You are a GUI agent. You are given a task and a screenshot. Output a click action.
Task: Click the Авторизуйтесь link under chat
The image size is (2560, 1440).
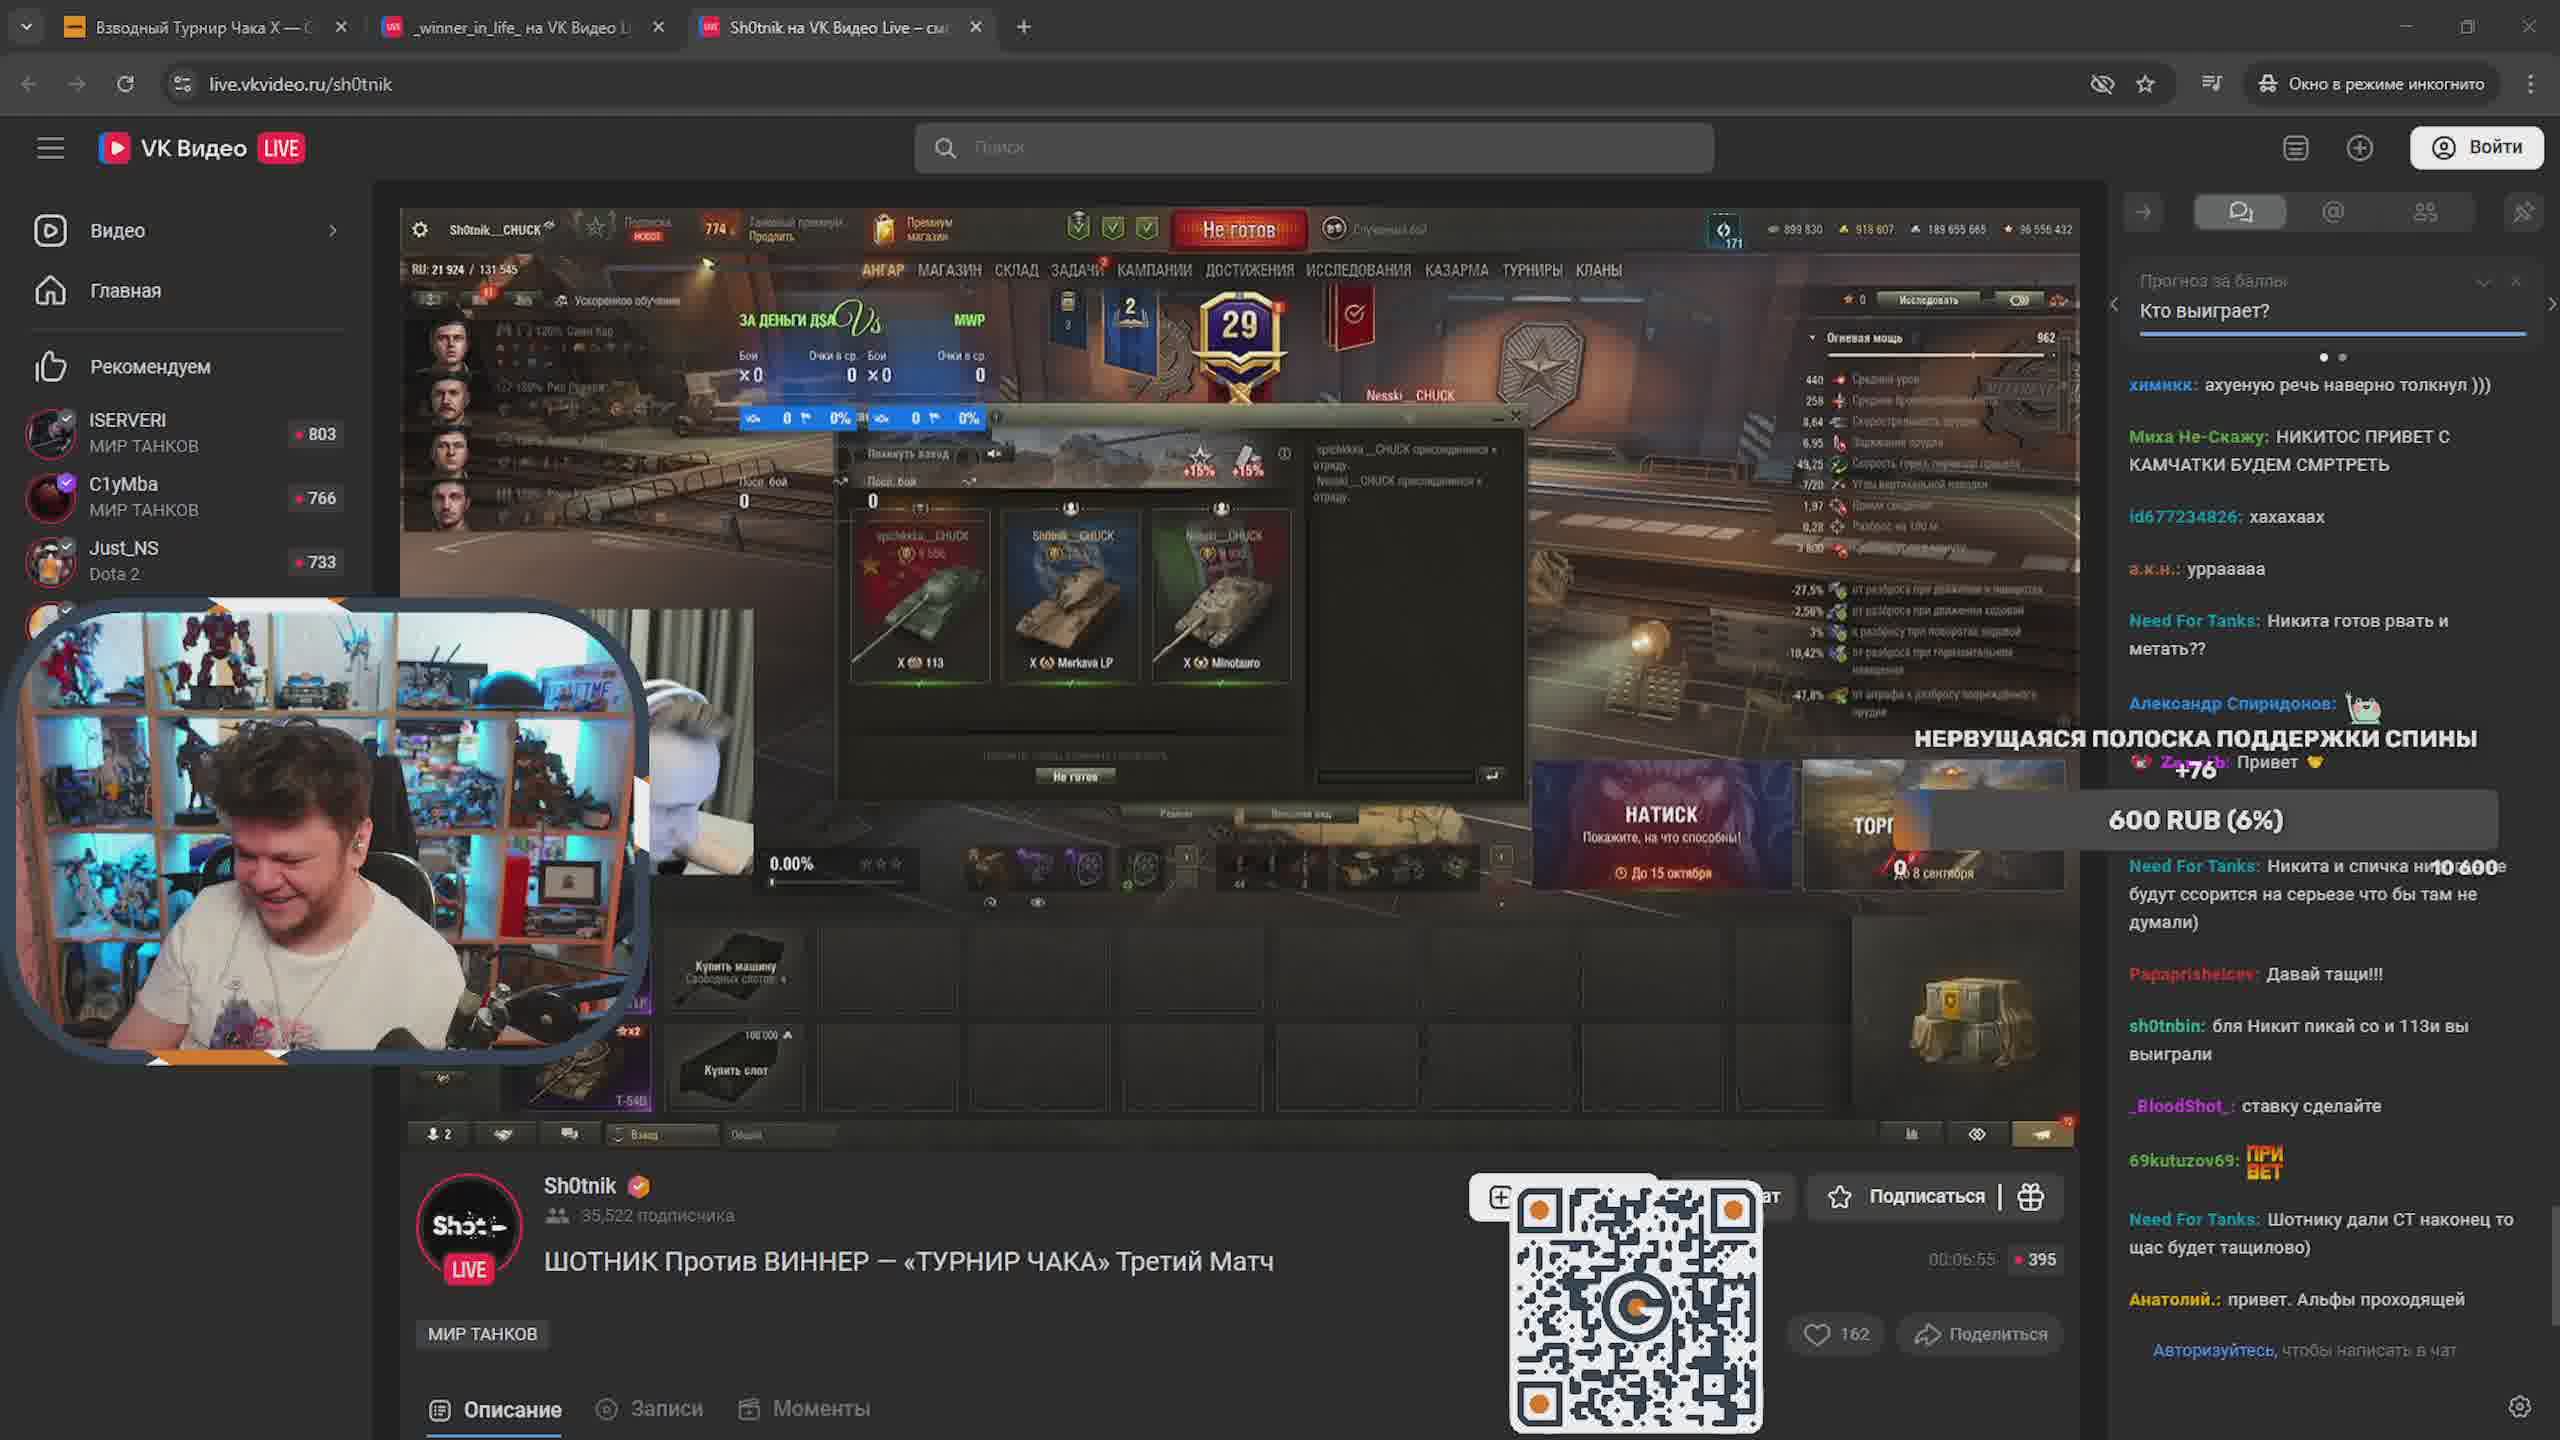[x=2213, y=1350]
